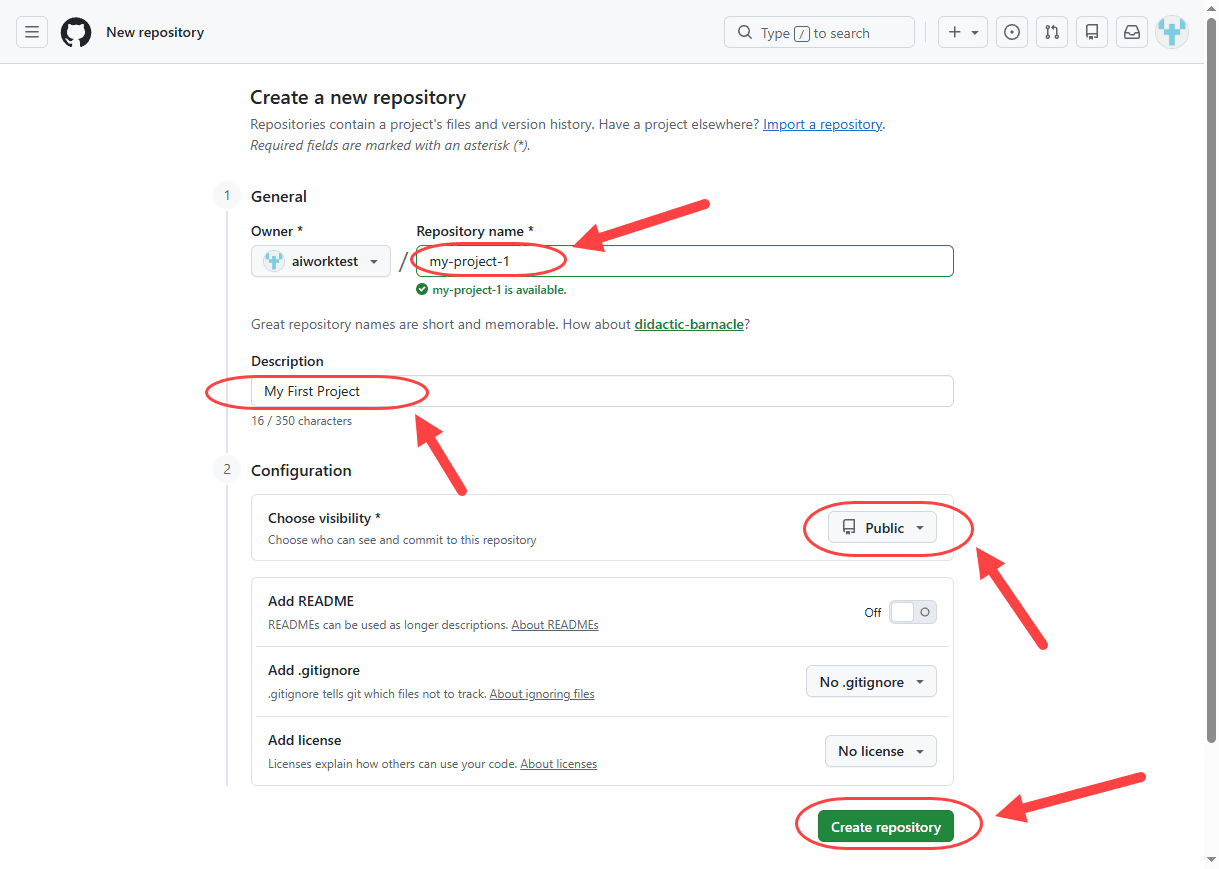Click the '16 / 350 characters' counter
This screenshot has width=1219, height=869.
point(302,421)
